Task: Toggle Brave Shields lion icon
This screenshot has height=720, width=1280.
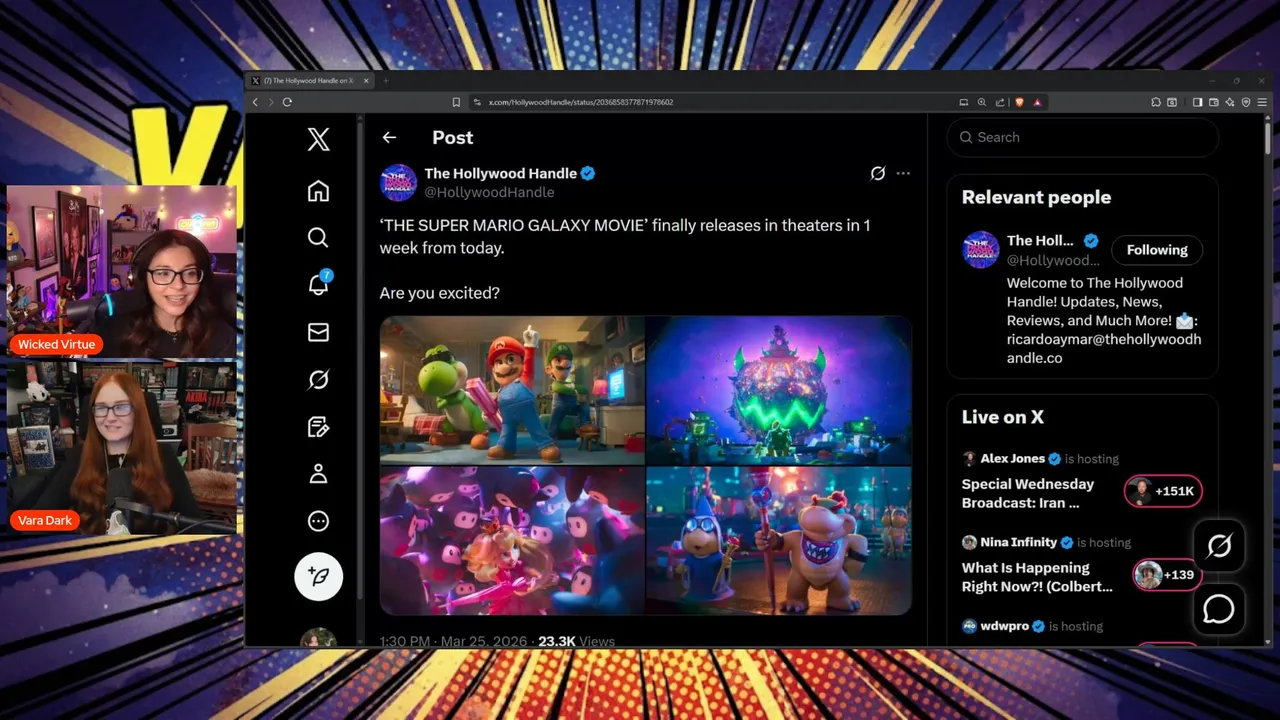Action: click(1019, 102)
